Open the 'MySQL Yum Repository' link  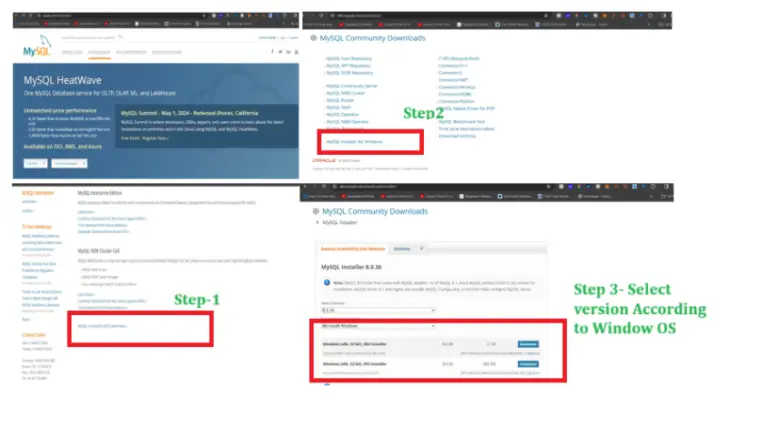click(x=349, y=58)
